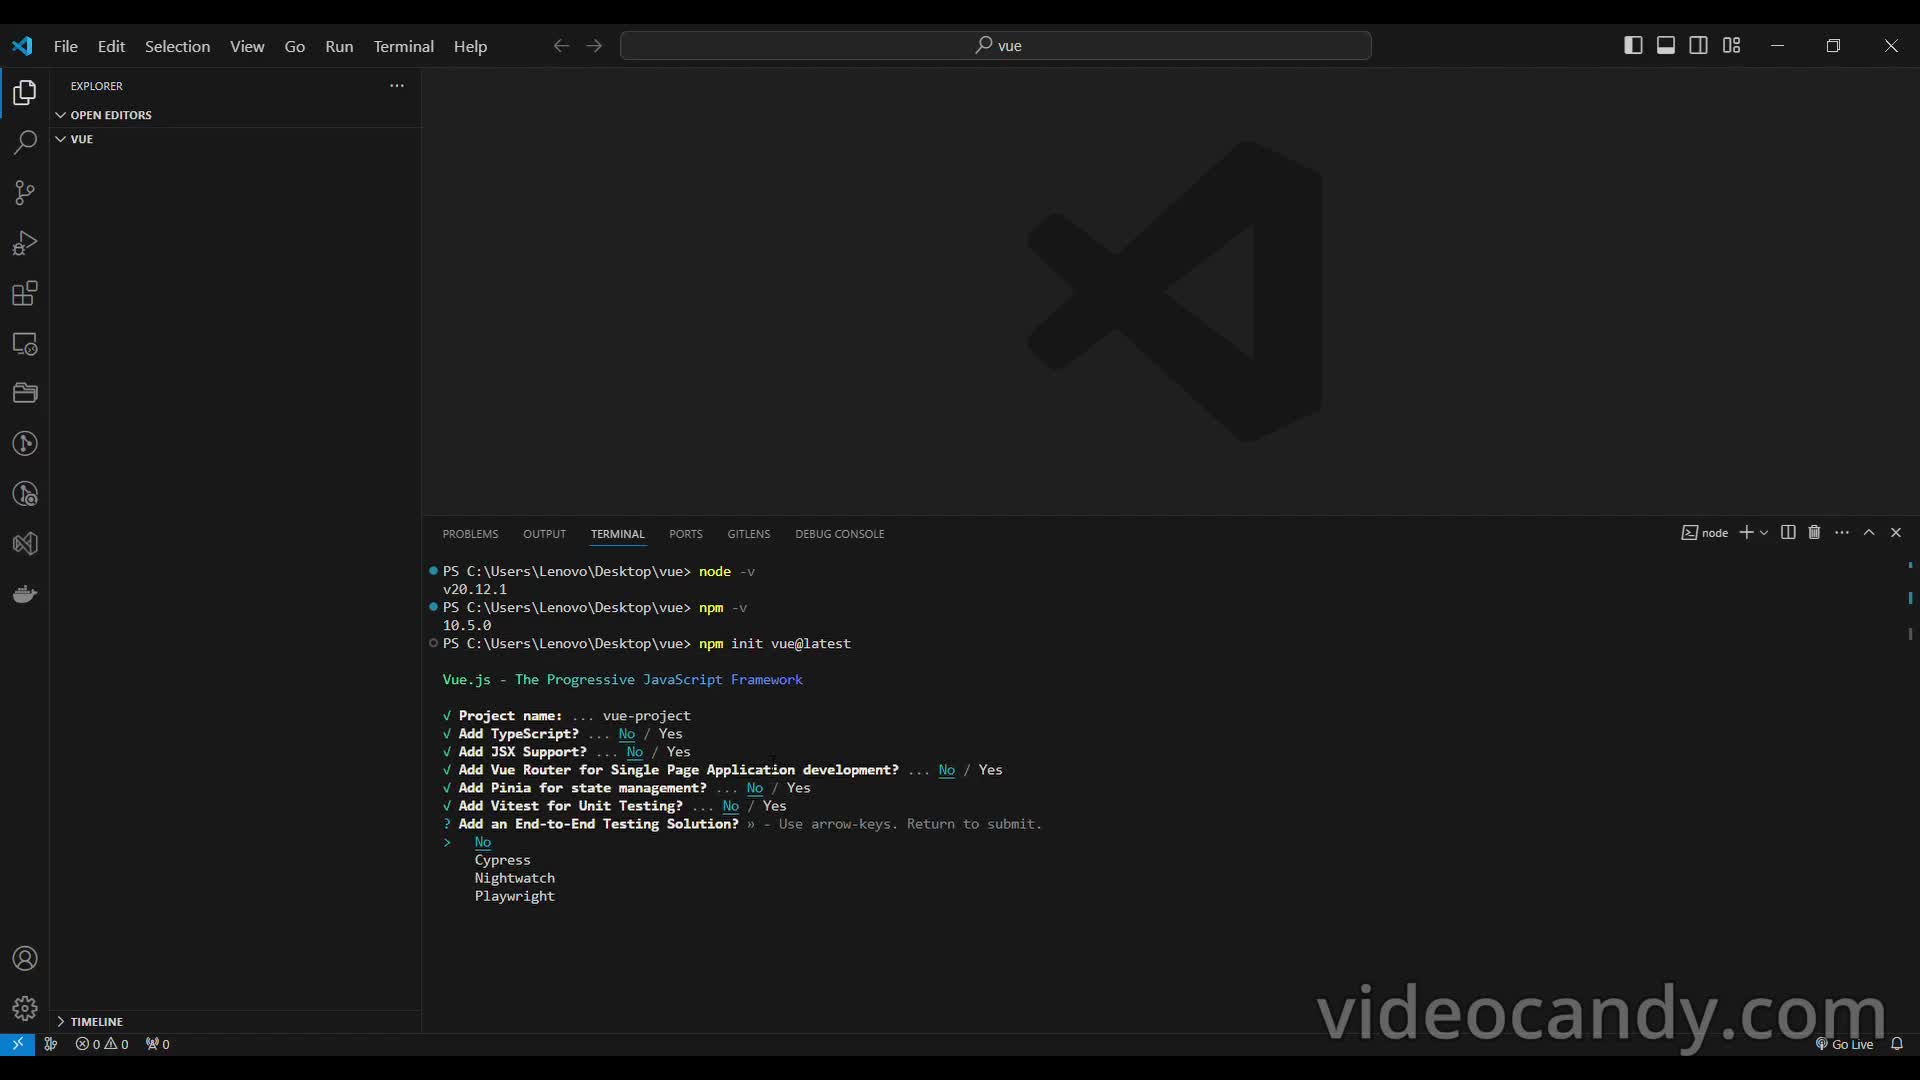This screenshot has height=1080, width=1920.
Task: Open Run and Debug view icon
Action: click(25, 243)
